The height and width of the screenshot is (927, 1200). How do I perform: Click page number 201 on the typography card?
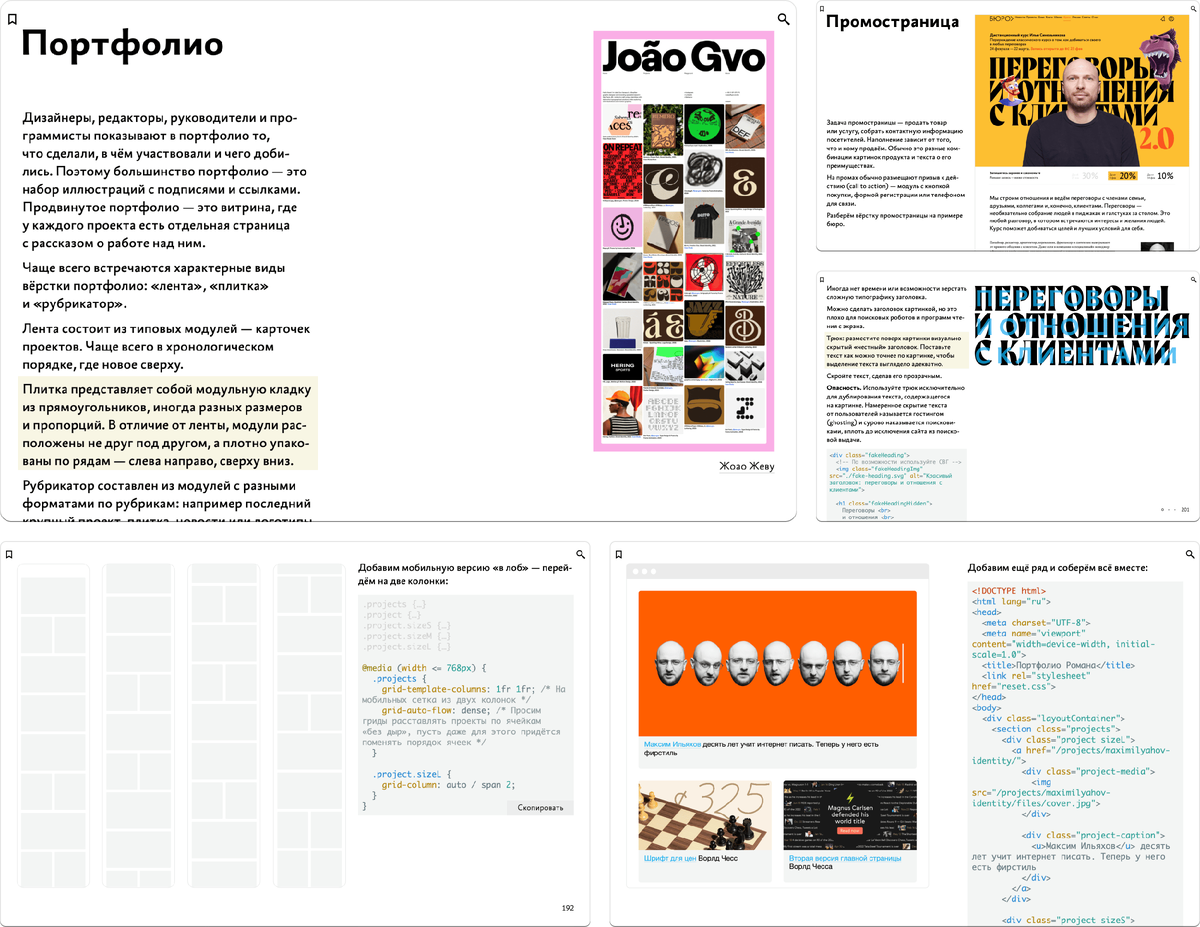point(1184,510)
